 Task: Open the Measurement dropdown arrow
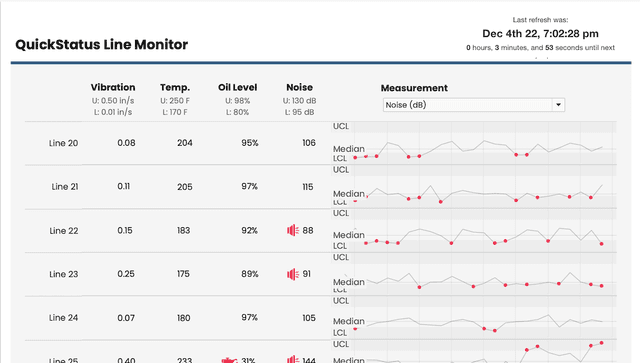[x=558, y=105]
